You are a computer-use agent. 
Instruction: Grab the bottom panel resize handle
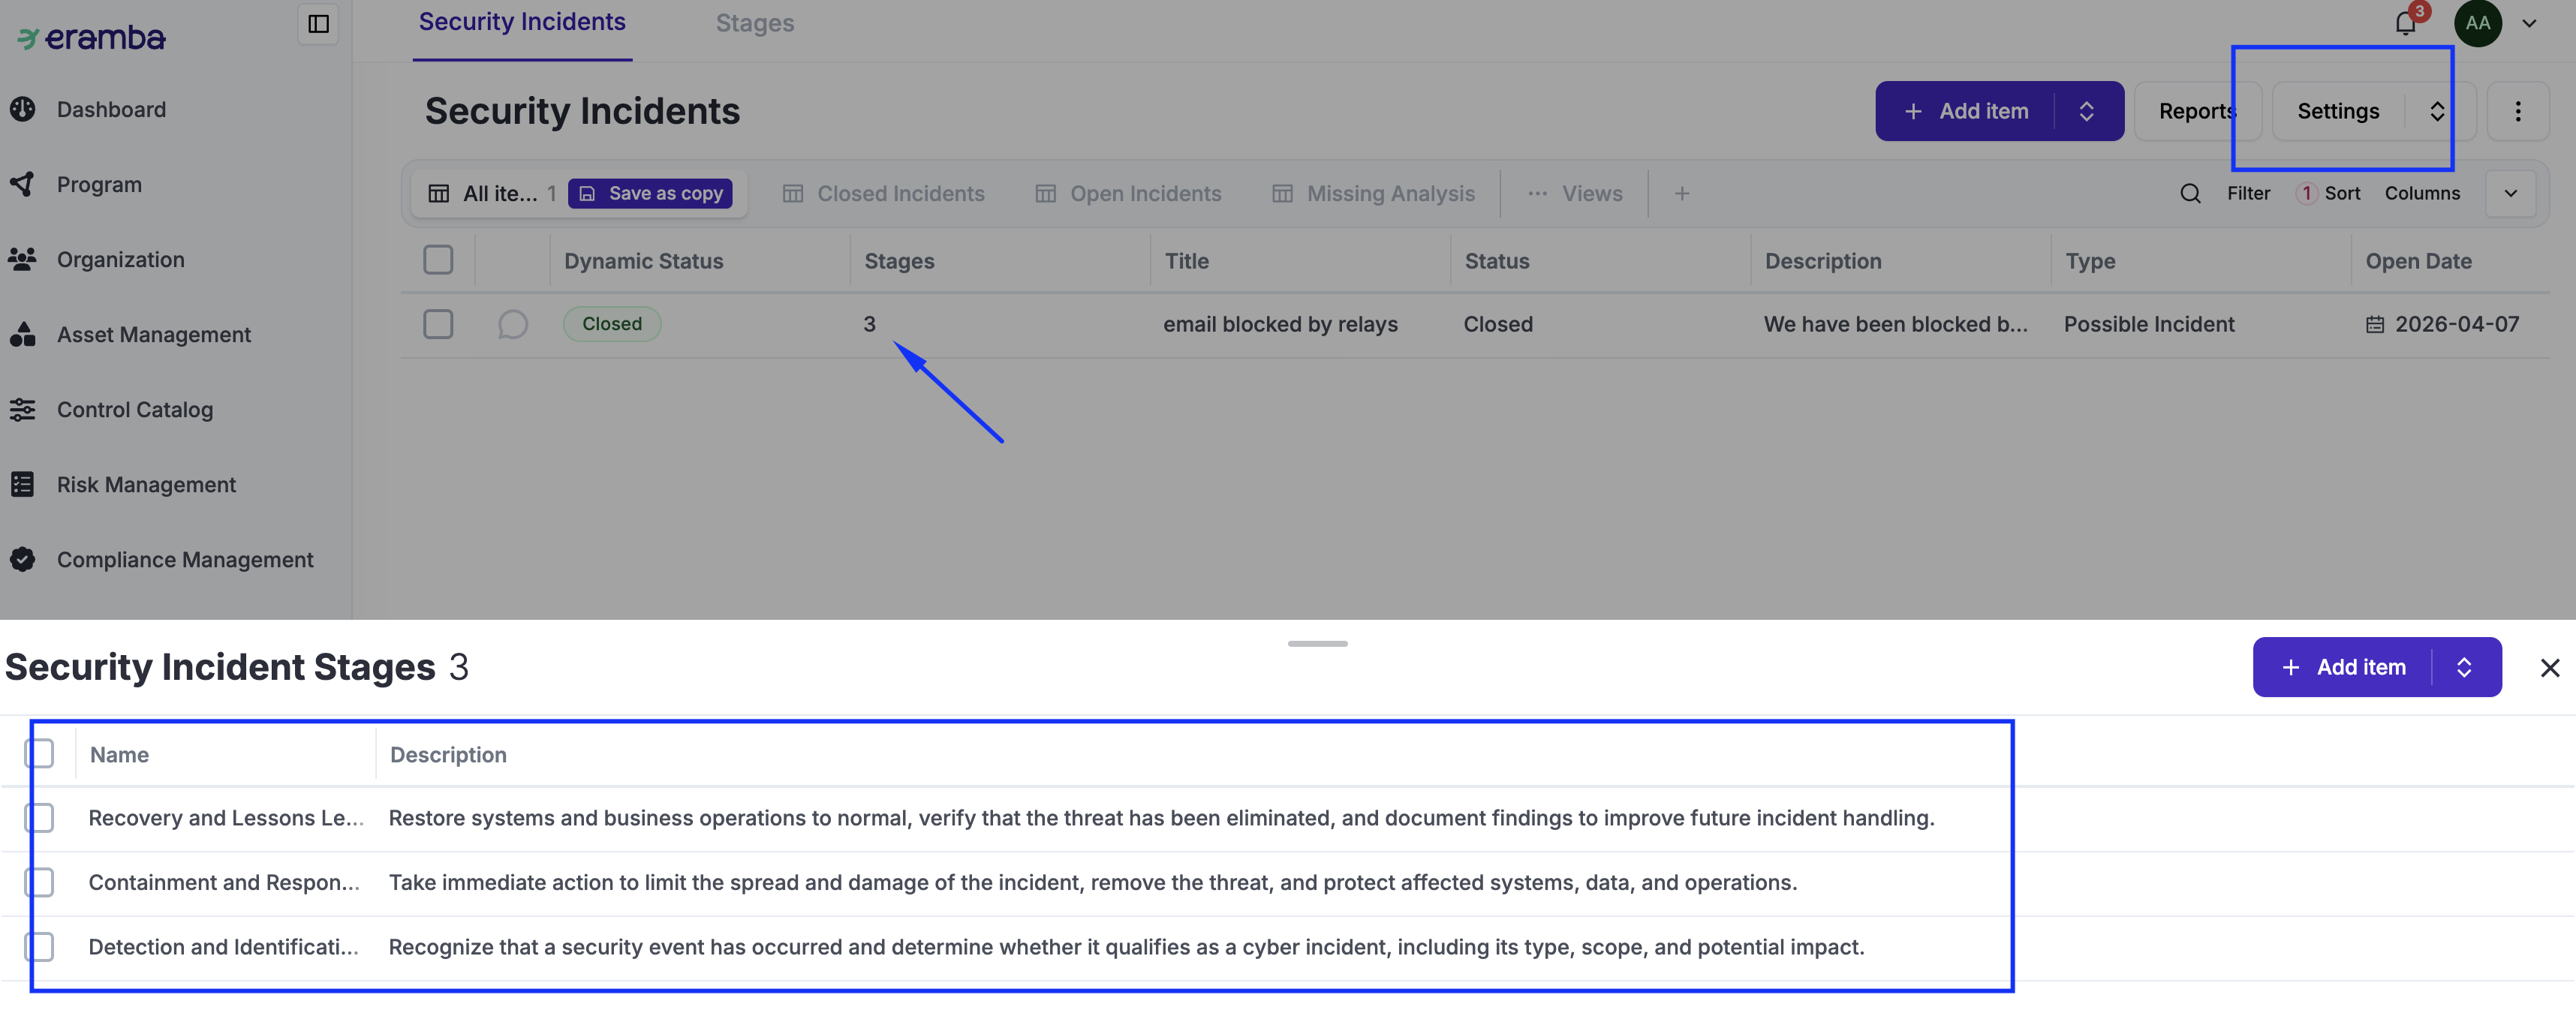[1317, 643]
